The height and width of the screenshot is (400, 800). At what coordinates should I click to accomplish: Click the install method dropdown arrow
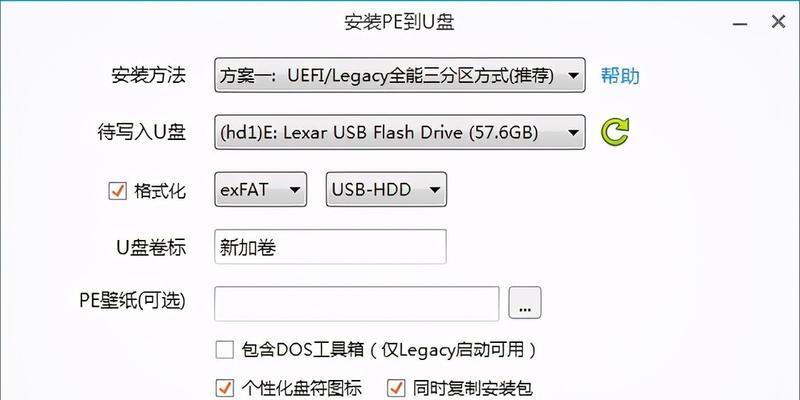click(x=573, y=76)
